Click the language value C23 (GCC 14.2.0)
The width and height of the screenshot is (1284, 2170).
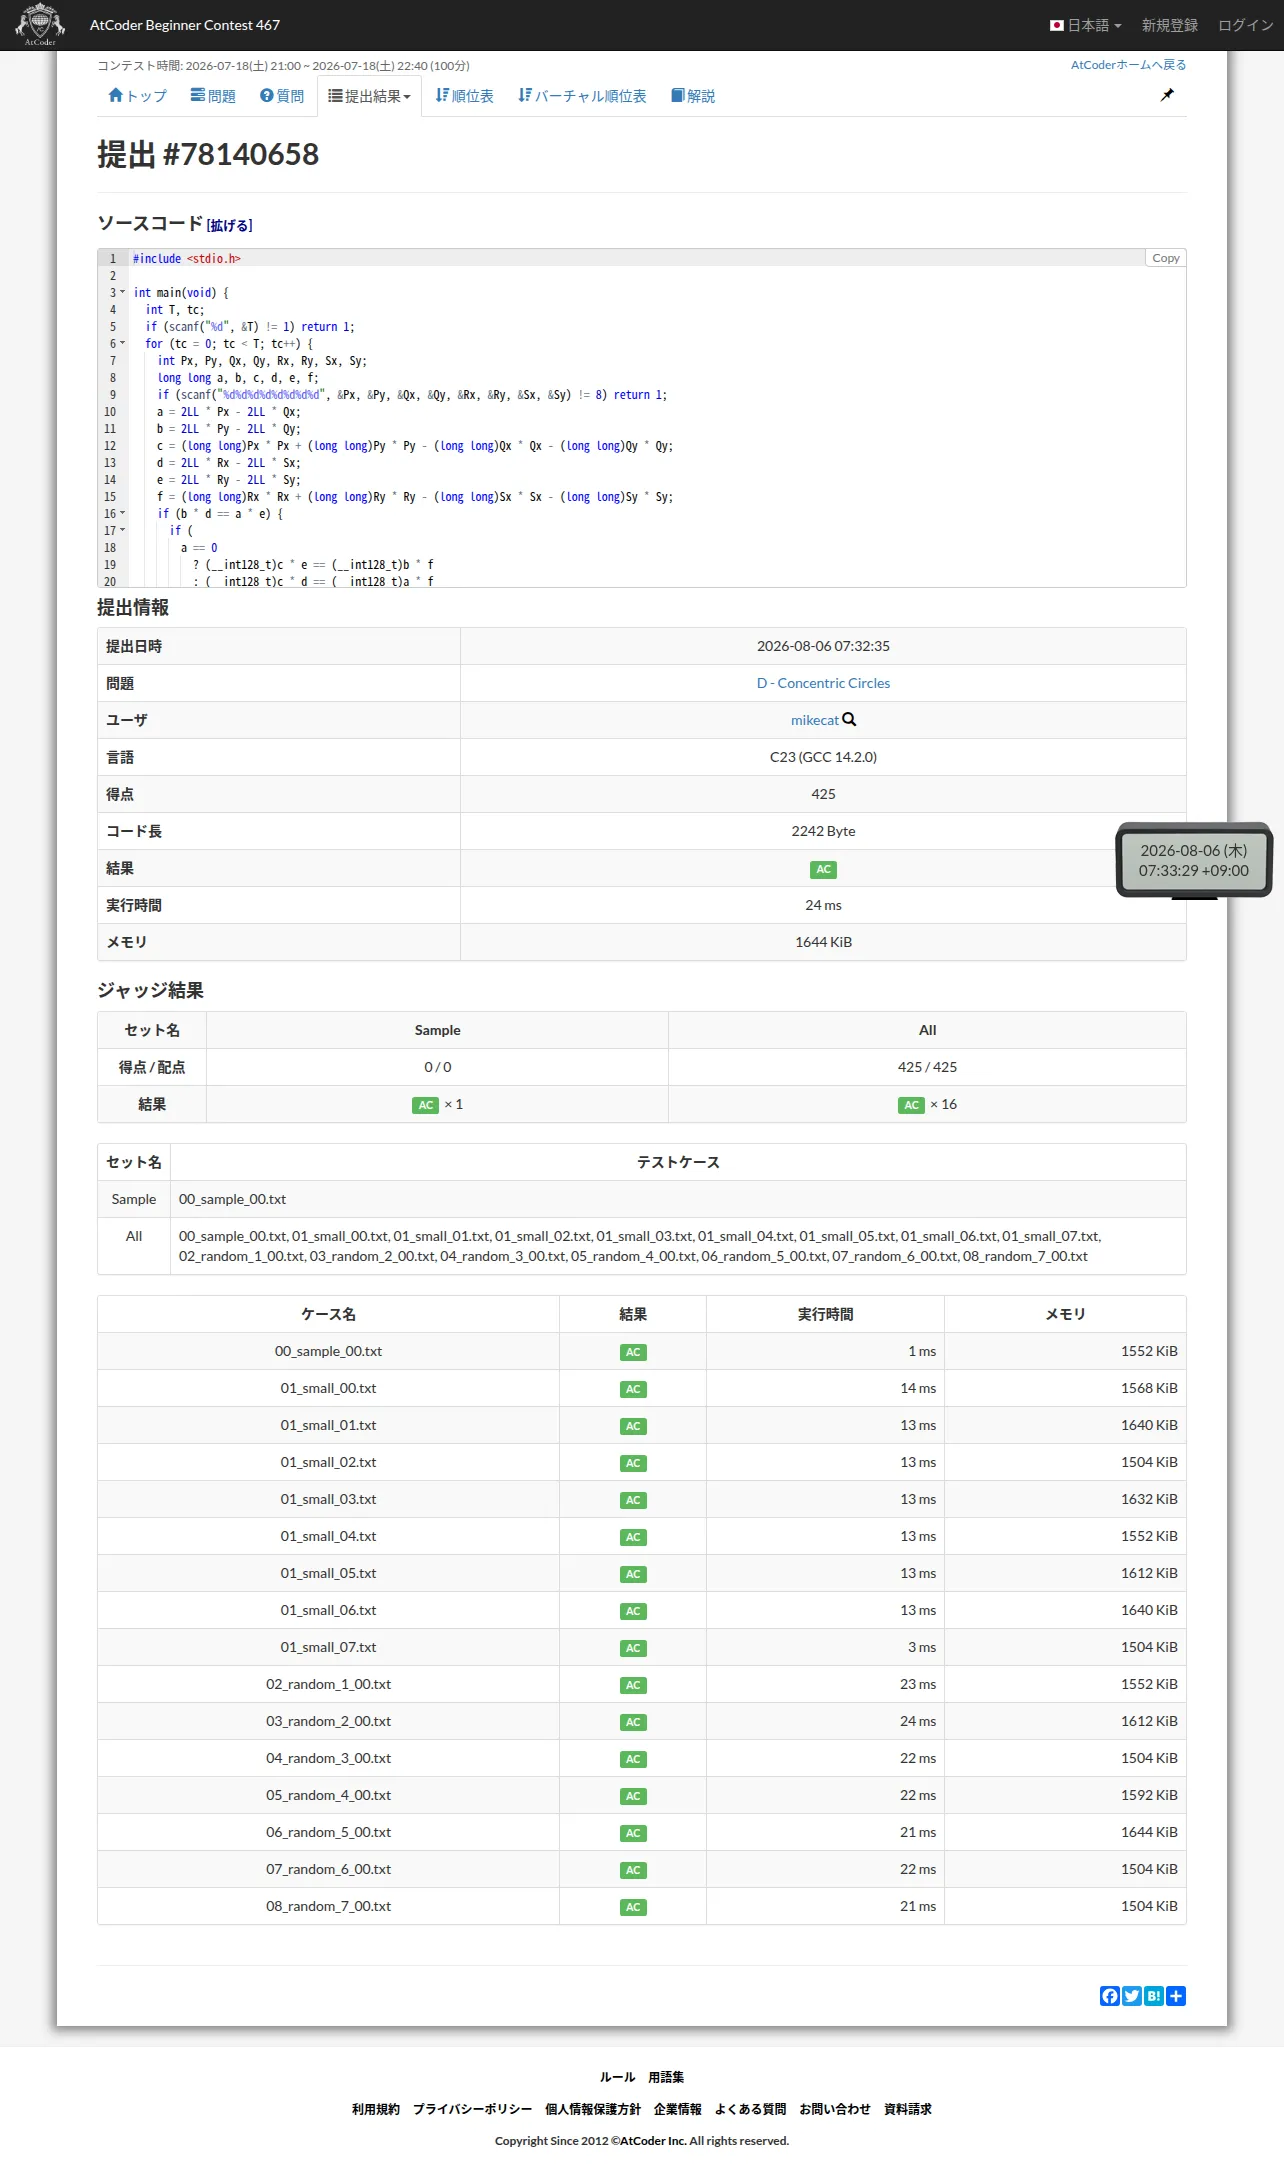tap(823, 757)
